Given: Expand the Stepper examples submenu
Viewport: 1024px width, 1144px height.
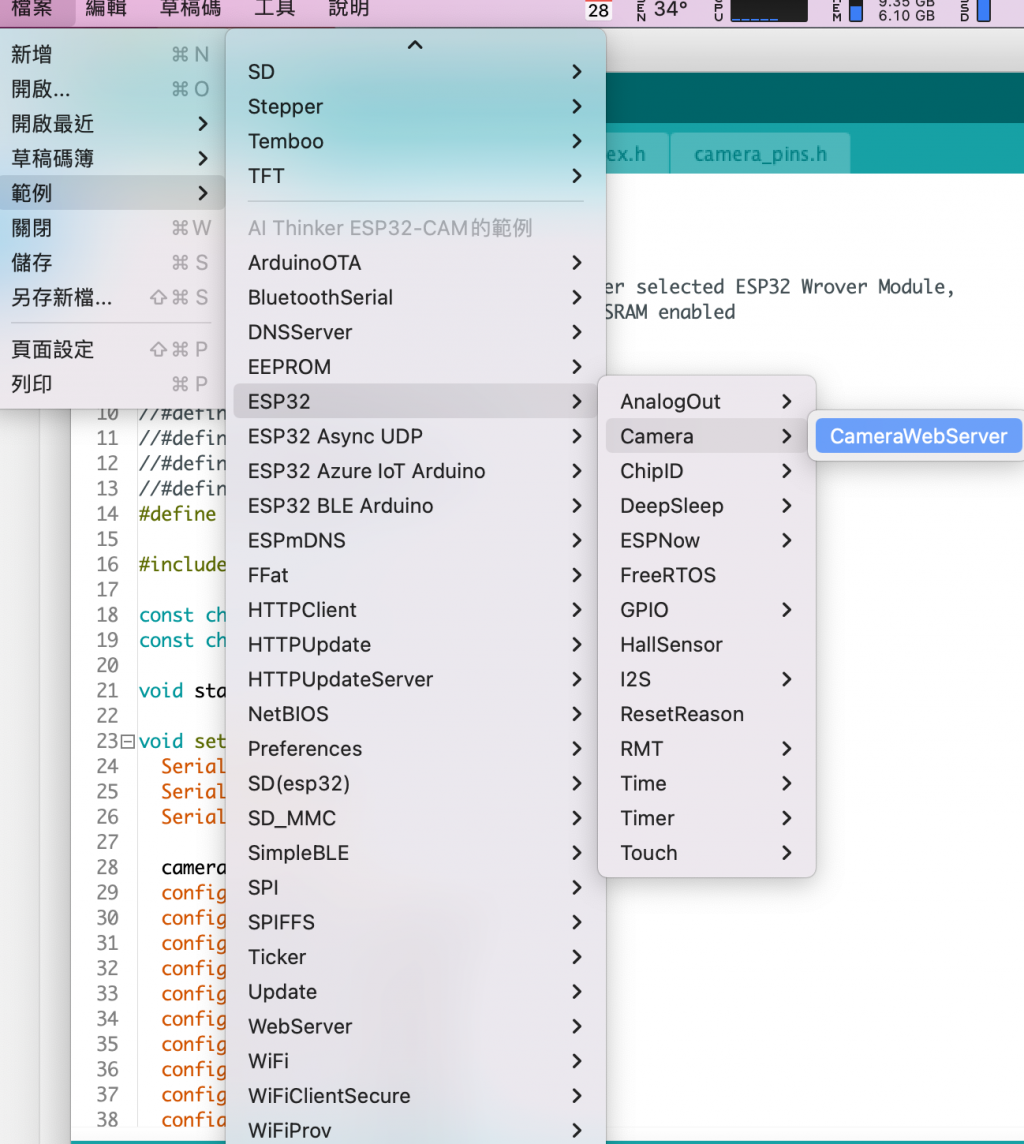Looking at the screenshot, I should click(416, 107).
